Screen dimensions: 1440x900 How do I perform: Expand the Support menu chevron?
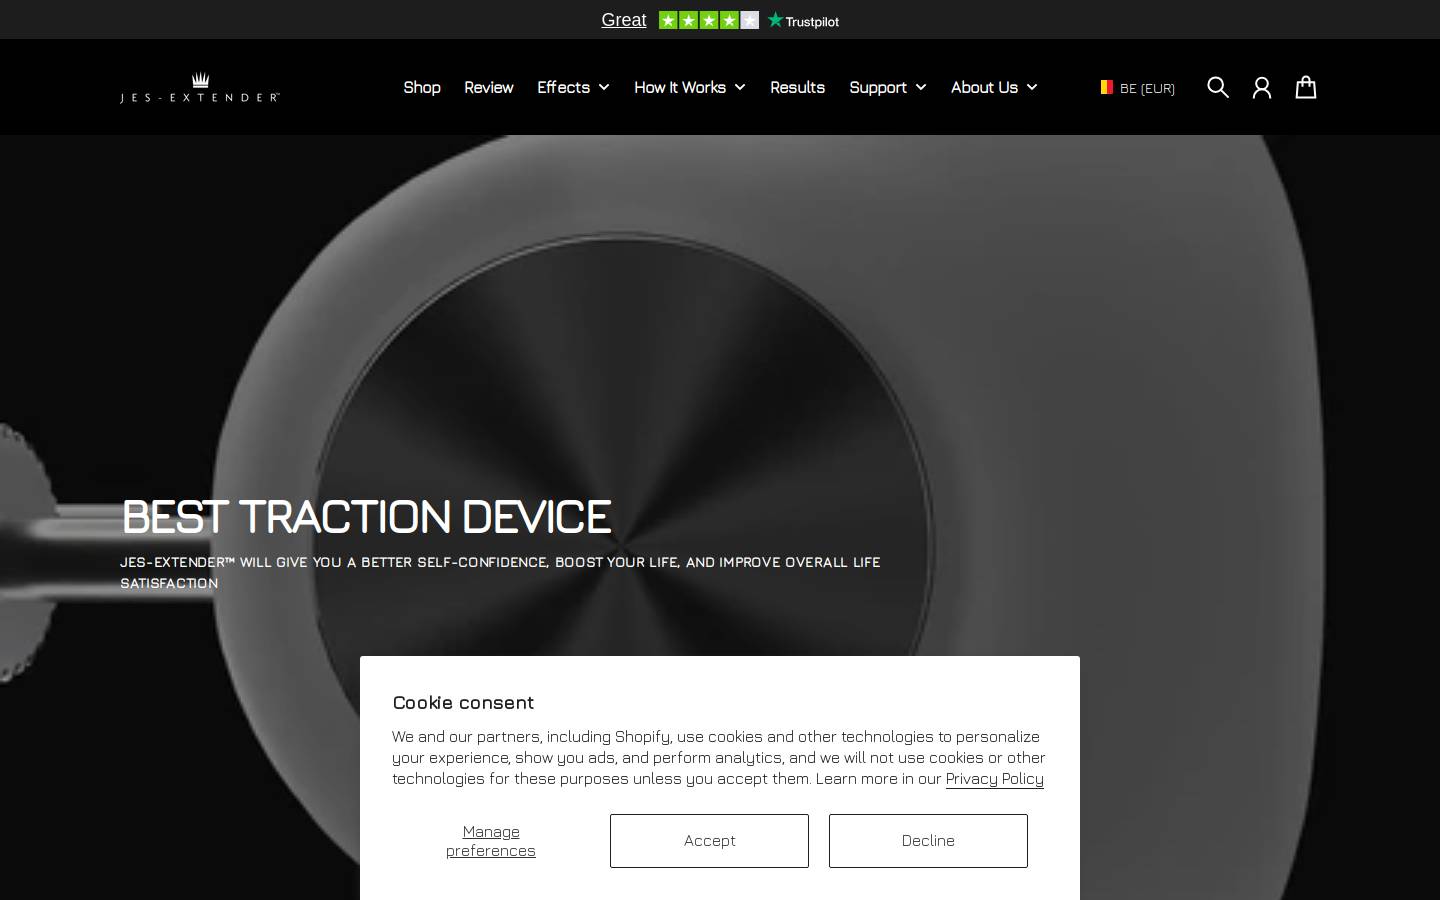coord(921,88)
